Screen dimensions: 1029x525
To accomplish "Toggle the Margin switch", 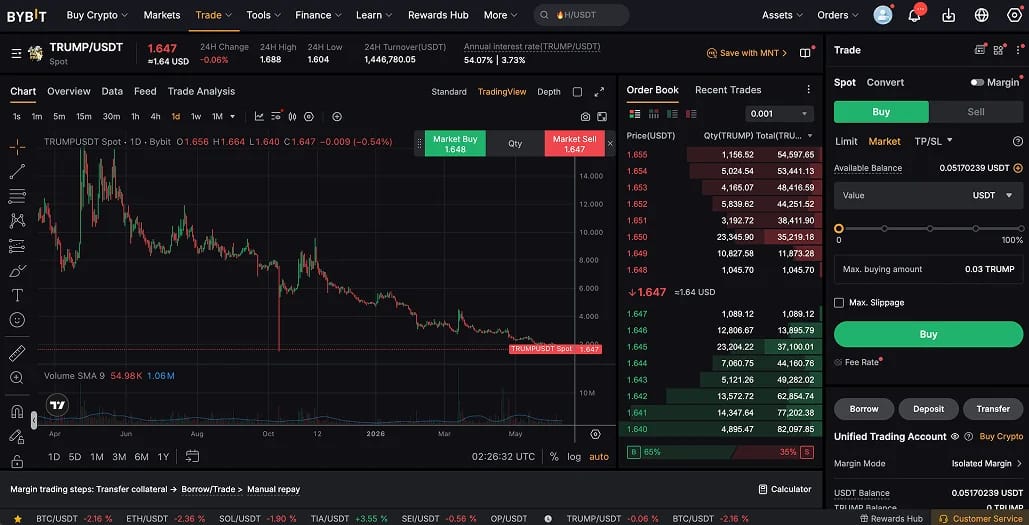I will pos(977,83).
